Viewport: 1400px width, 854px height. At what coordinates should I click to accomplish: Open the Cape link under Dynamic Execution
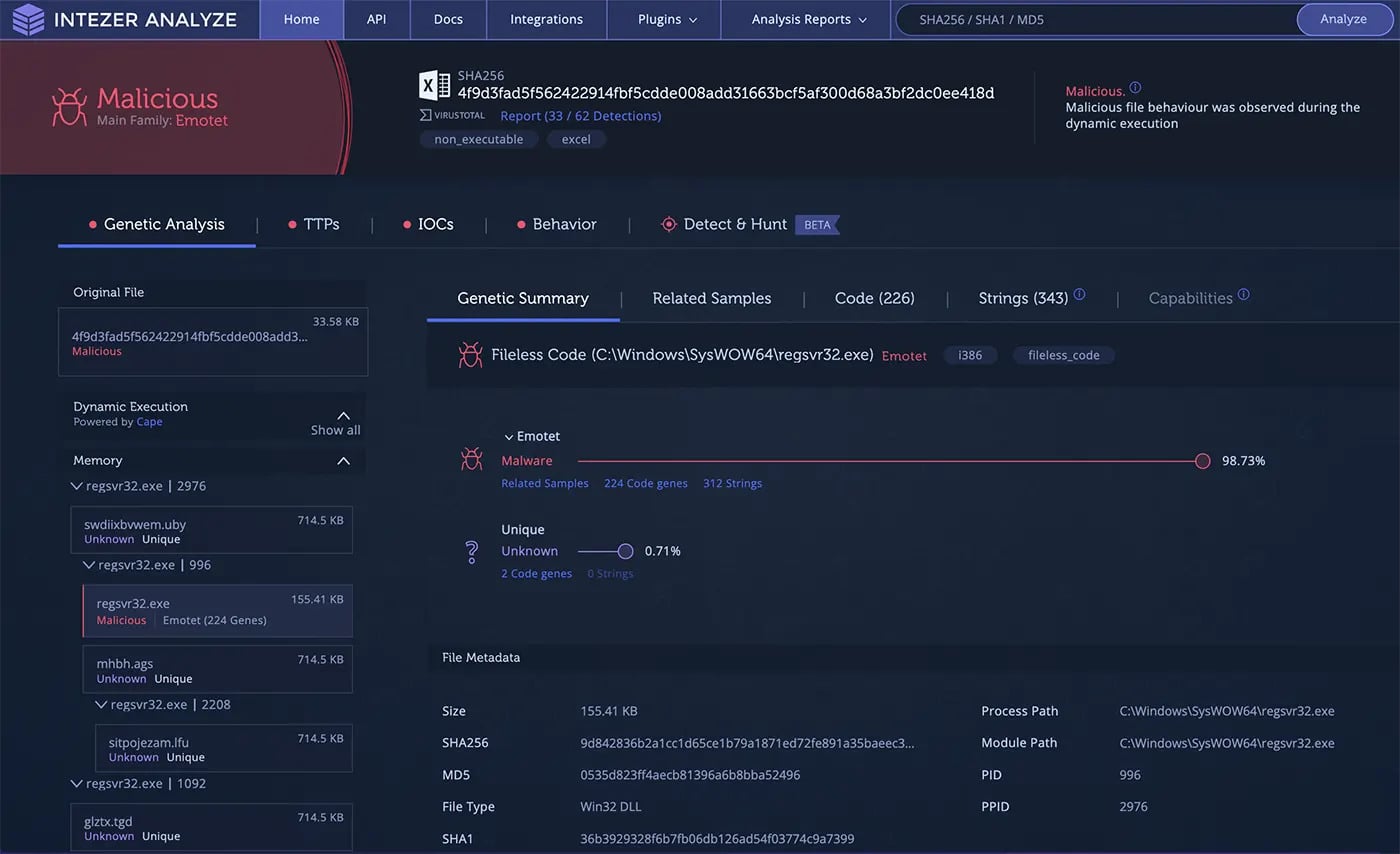(149, 422)
